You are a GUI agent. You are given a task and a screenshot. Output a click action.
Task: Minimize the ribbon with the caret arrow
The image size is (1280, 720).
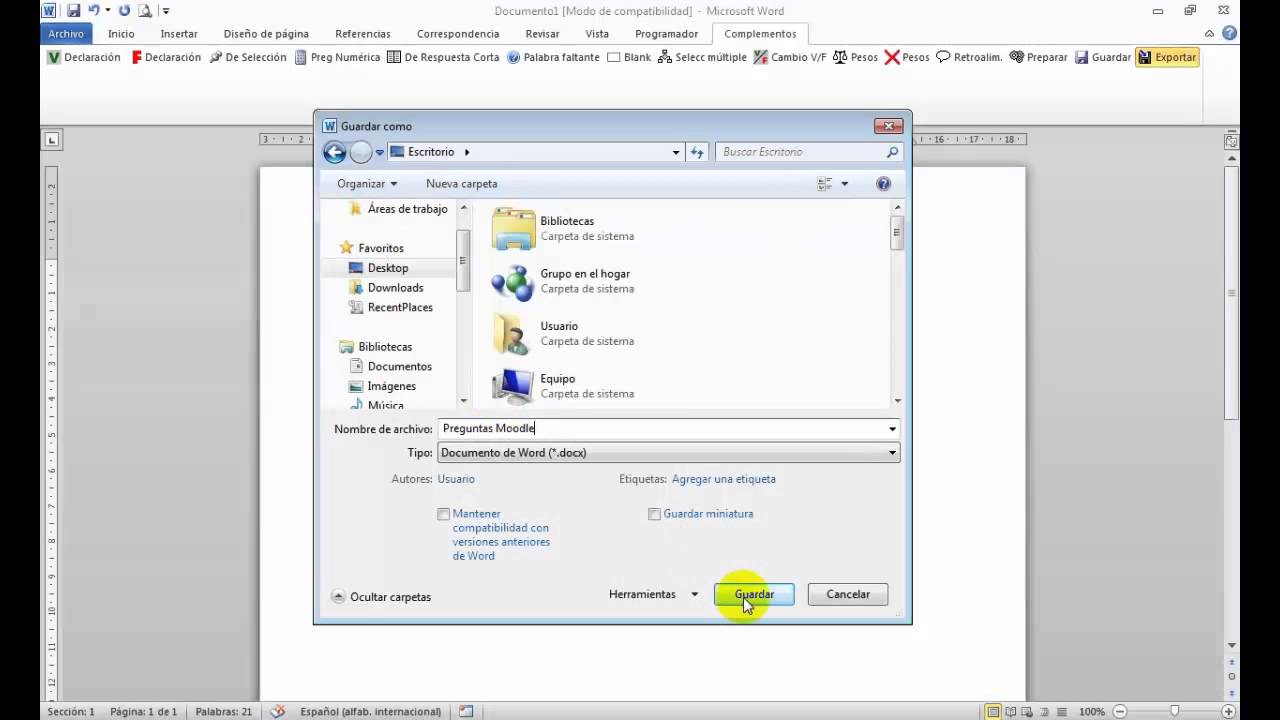[1211, 33]
